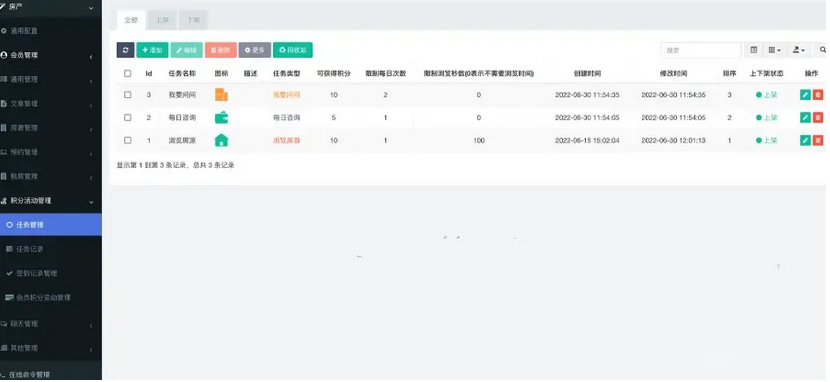Check the checkbox for row Id 1
This screenshot has width=830, height=382.
point(128,140)
